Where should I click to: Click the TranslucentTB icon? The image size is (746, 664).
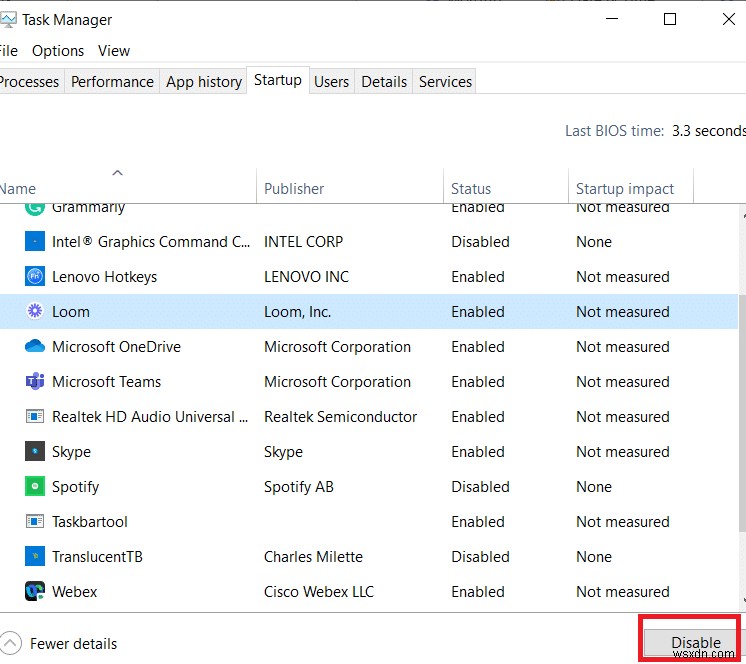click(x=35, y=557)
